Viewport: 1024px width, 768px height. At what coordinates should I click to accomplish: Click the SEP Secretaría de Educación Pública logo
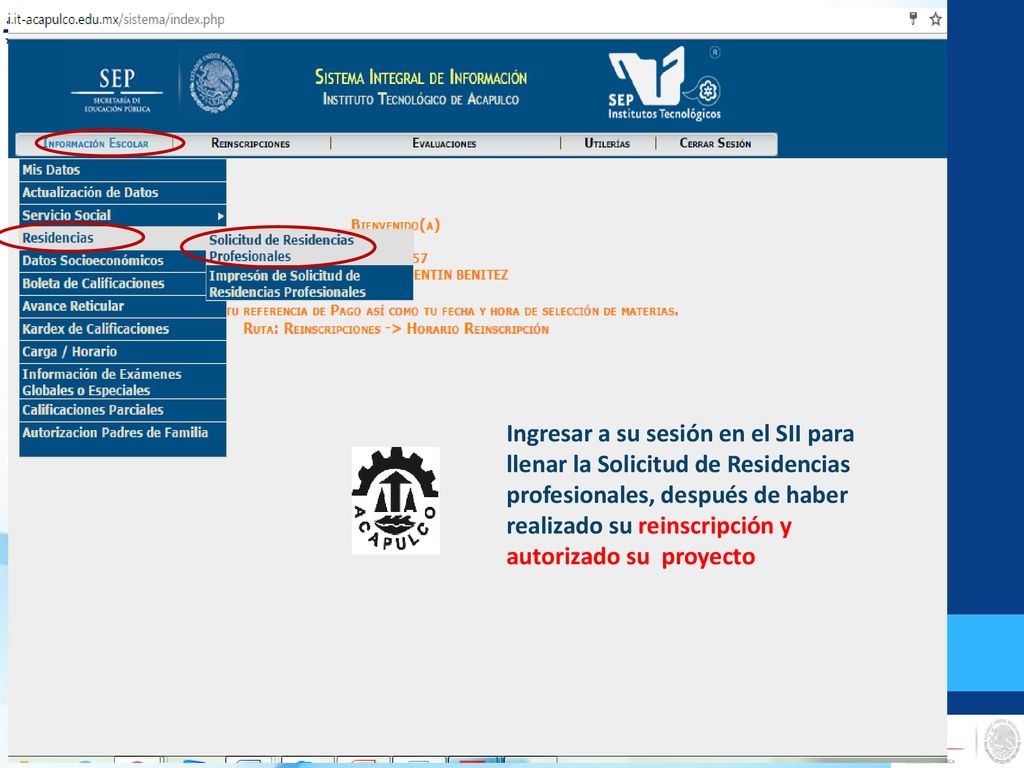coord(117,90)
